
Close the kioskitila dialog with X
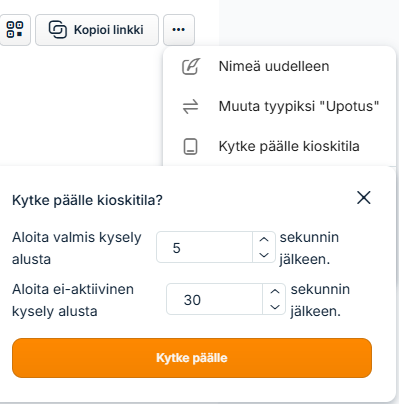click(364, 198)
